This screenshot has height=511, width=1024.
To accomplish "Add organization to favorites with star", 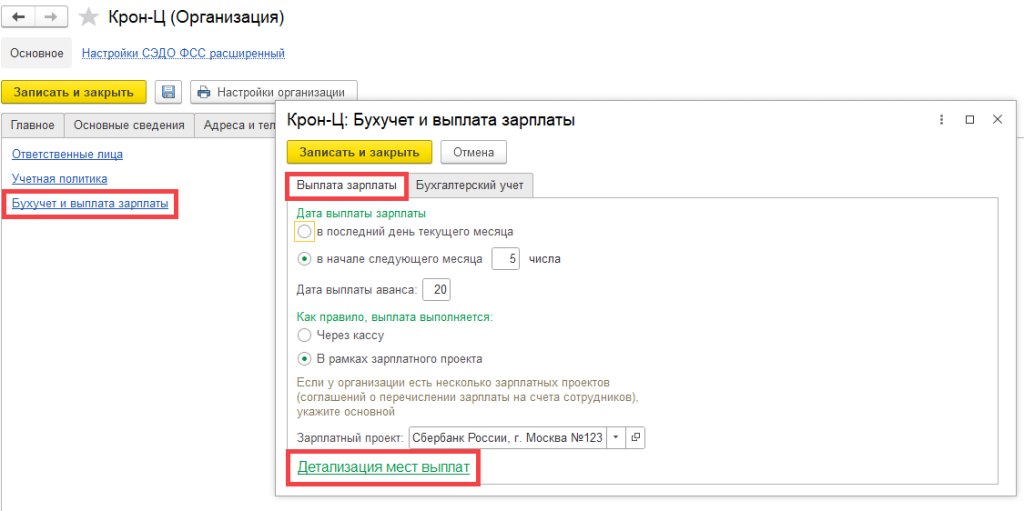I will [x=90, y=17].
